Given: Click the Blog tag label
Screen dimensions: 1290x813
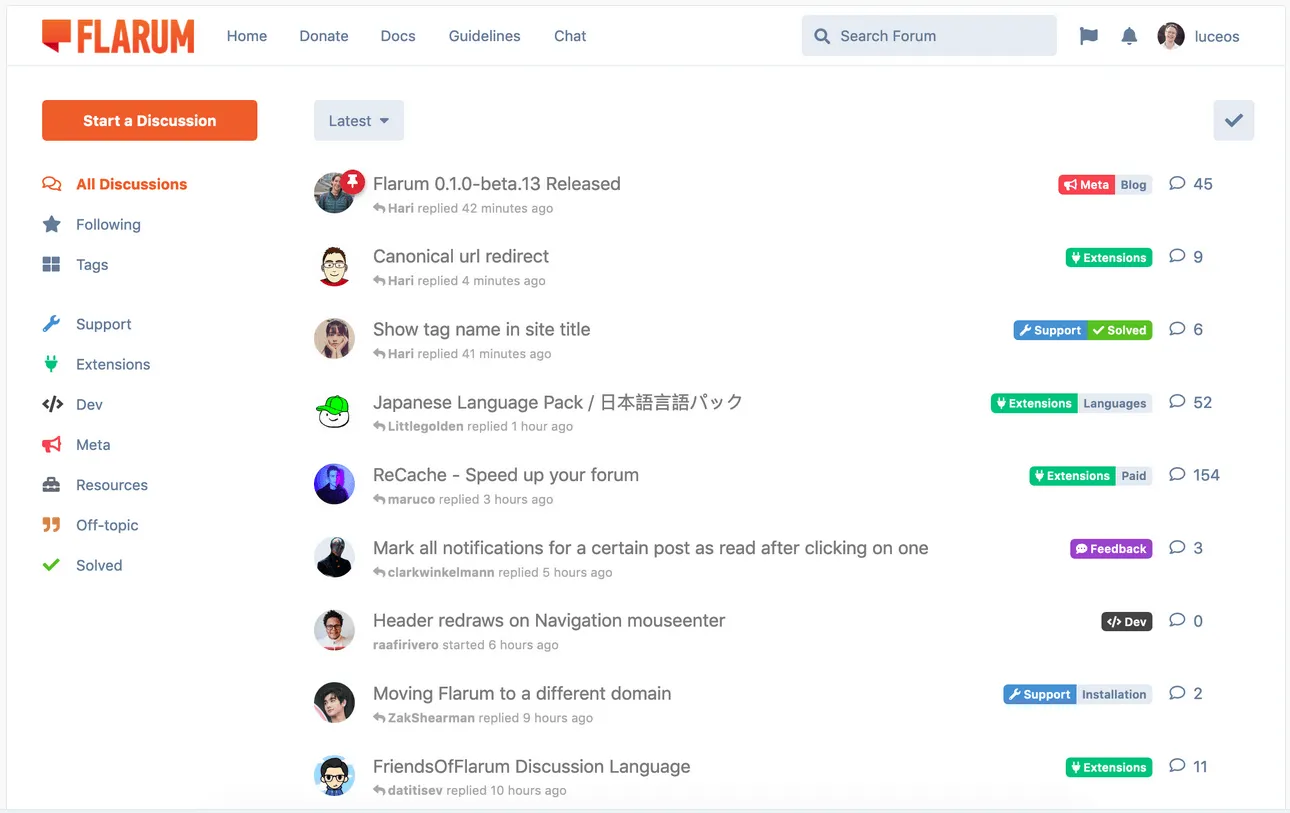Looking at the screenshot, I should point(1134,184).
